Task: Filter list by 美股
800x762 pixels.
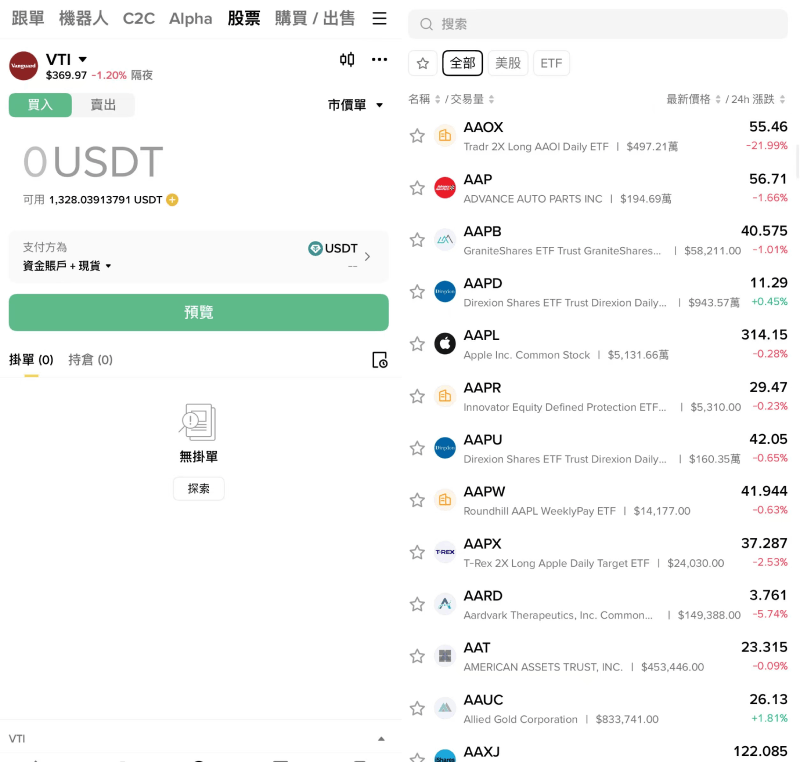Action: point(508,63)
